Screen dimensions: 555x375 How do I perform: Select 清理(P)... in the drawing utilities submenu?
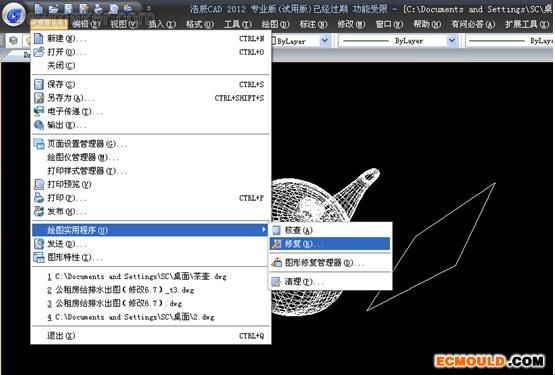[330, 282]
